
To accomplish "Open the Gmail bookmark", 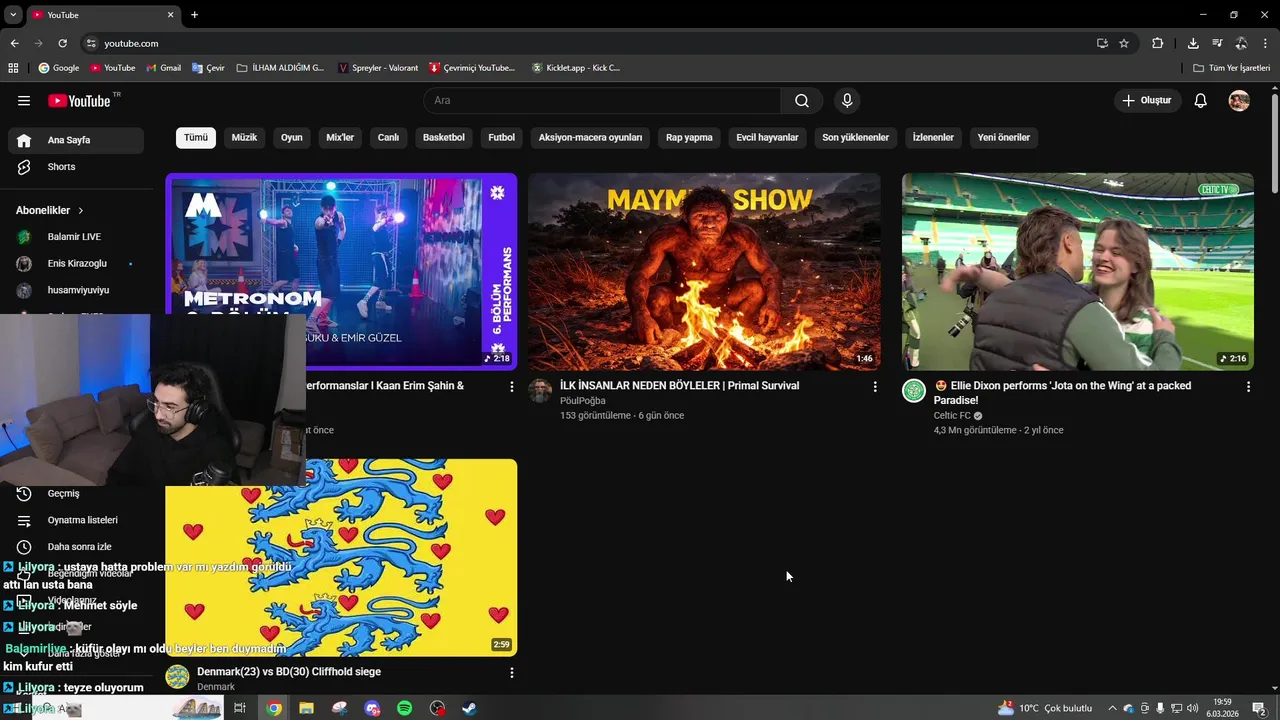I will pos(163,68).
